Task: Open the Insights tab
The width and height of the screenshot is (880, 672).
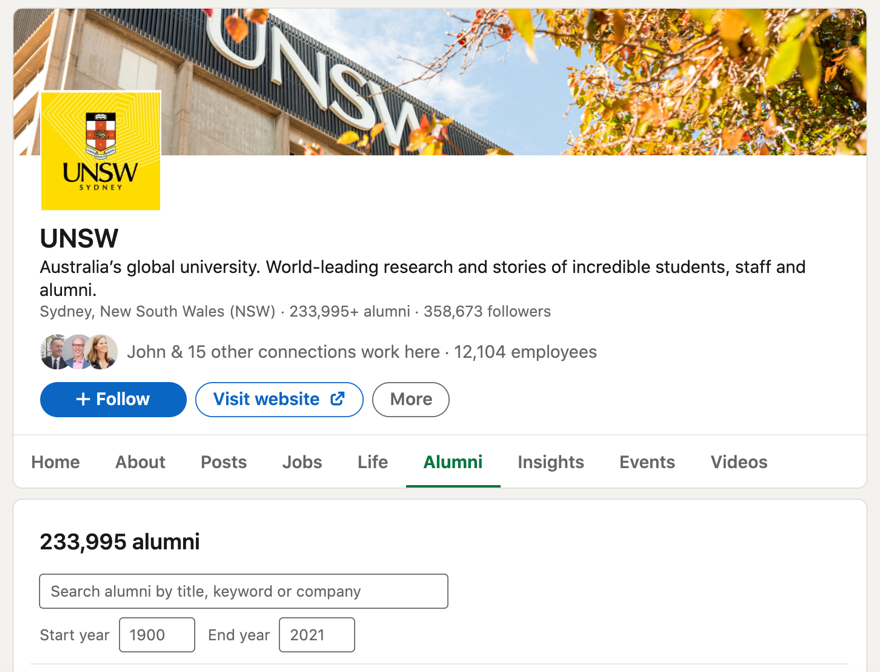Action: click(x=551, y=462)
